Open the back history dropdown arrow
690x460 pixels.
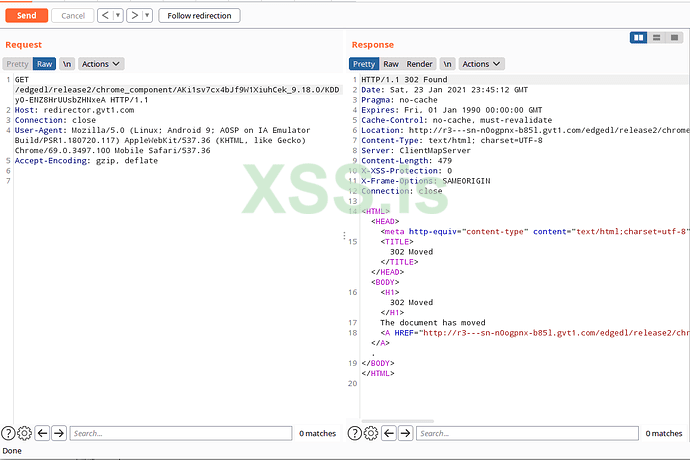(118, 15)
